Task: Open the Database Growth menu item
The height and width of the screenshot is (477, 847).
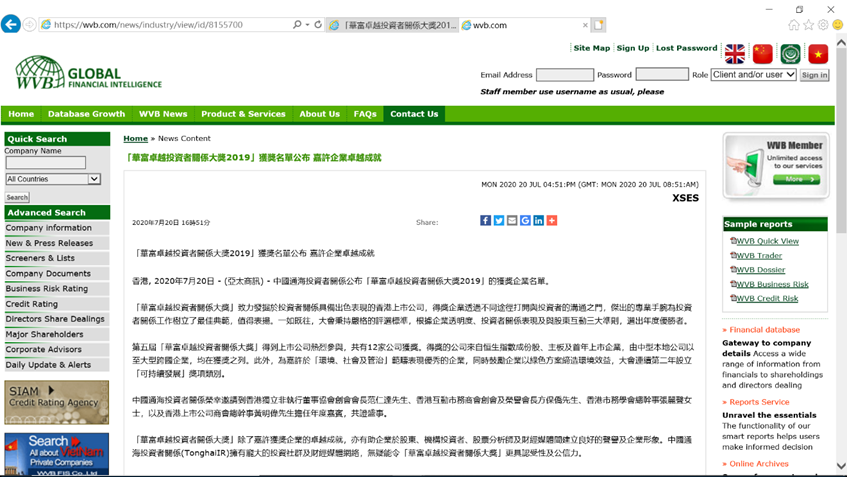Action: (x=86, y=114)
